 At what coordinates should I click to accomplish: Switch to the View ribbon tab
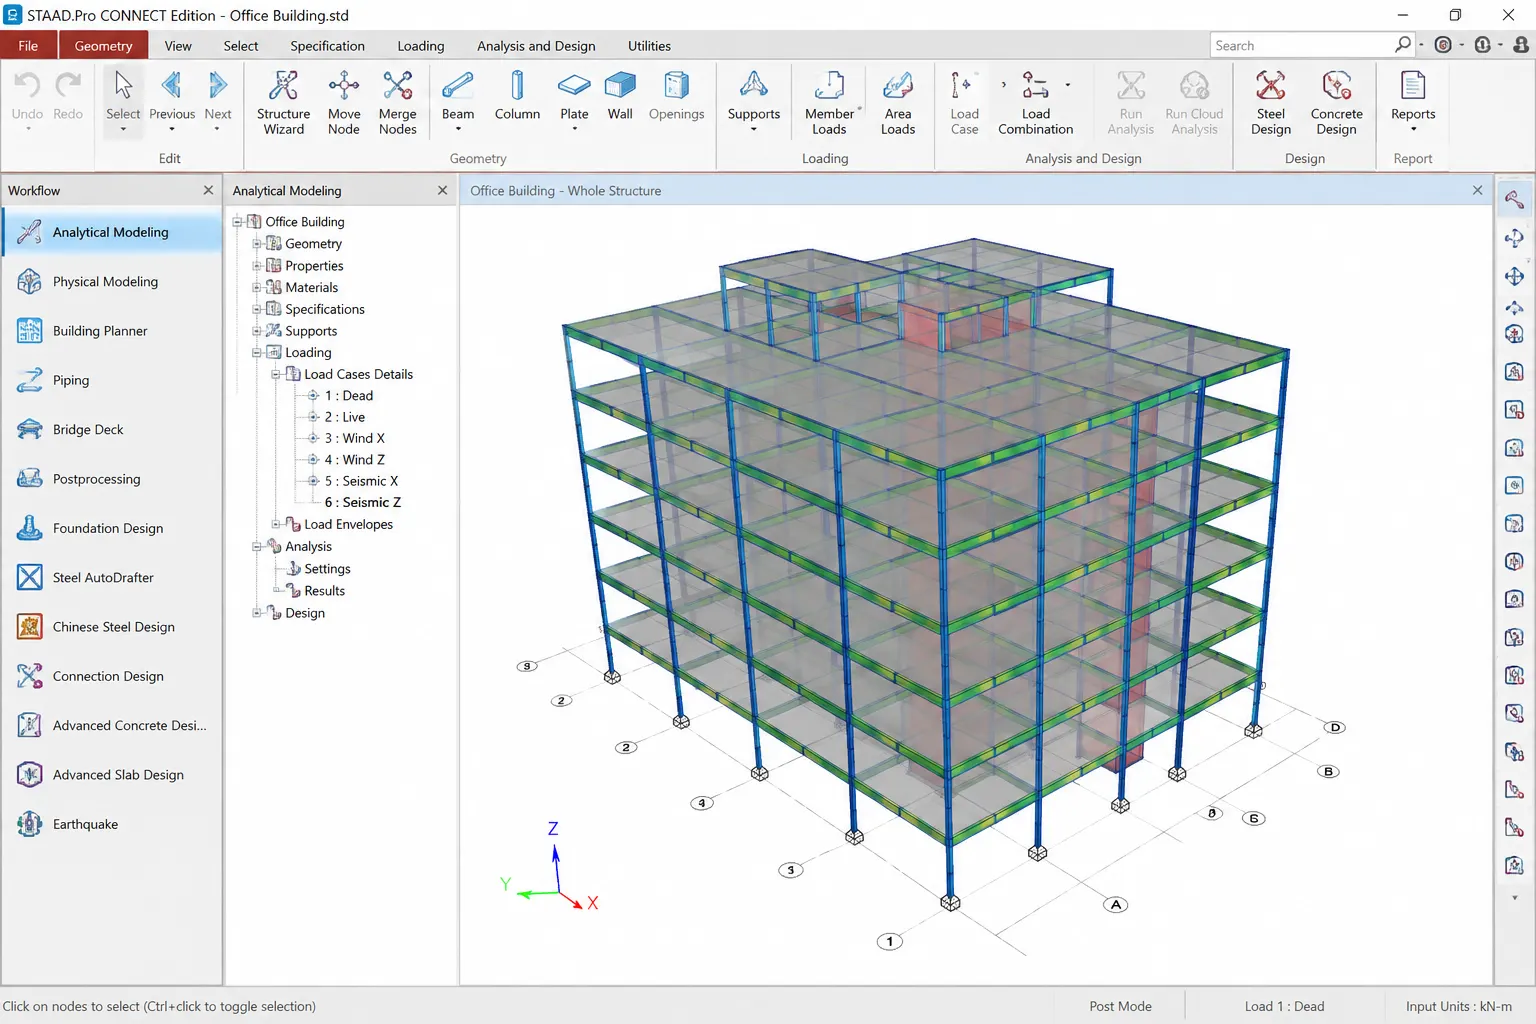pos(178,46)
